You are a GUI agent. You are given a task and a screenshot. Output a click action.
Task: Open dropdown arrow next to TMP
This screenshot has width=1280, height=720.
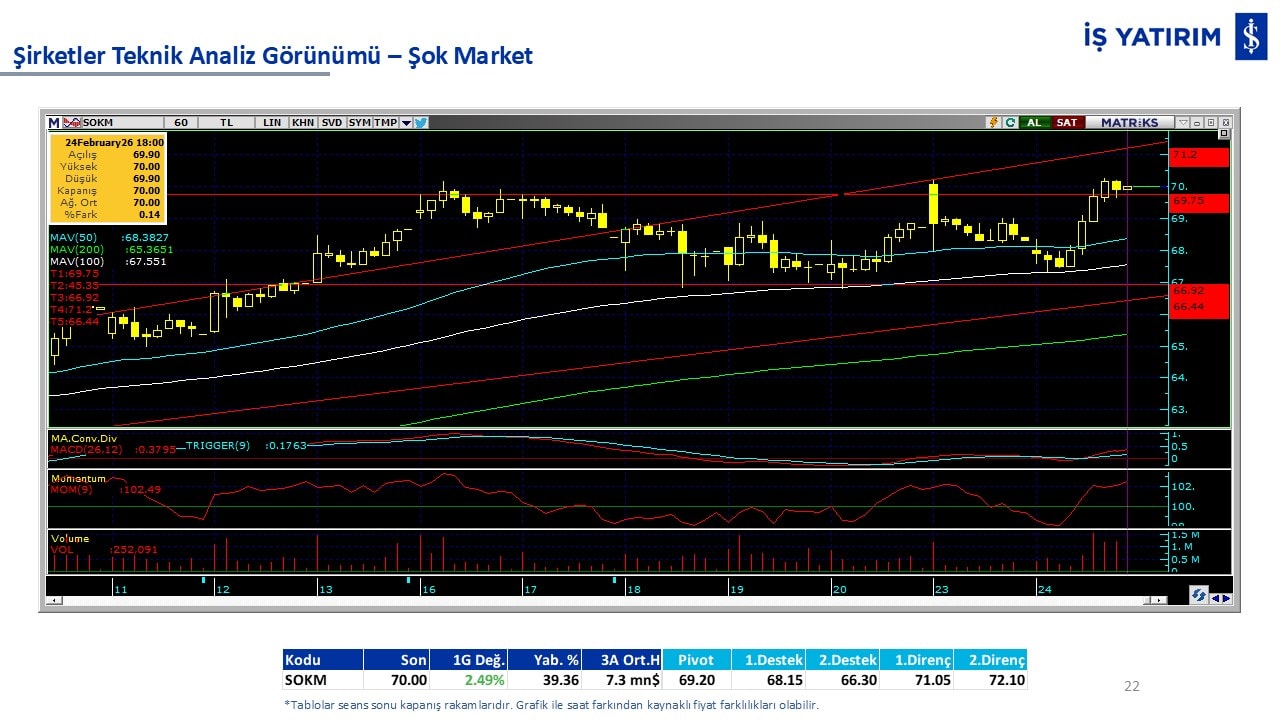point(406,123)
